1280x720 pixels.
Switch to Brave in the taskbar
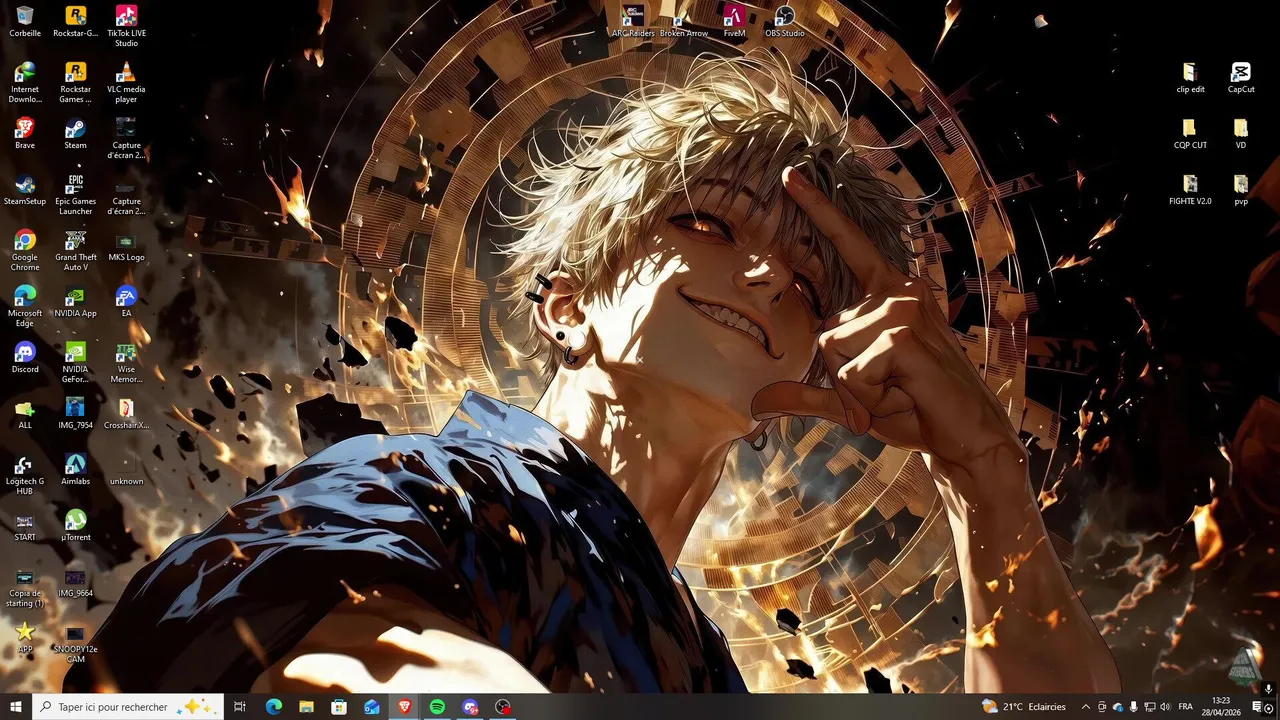(405, 707)
